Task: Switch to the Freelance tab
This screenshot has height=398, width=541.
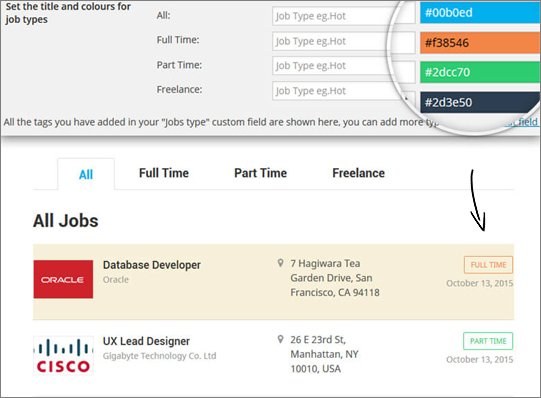Action: pyautogui.click(x=358, y=173)
